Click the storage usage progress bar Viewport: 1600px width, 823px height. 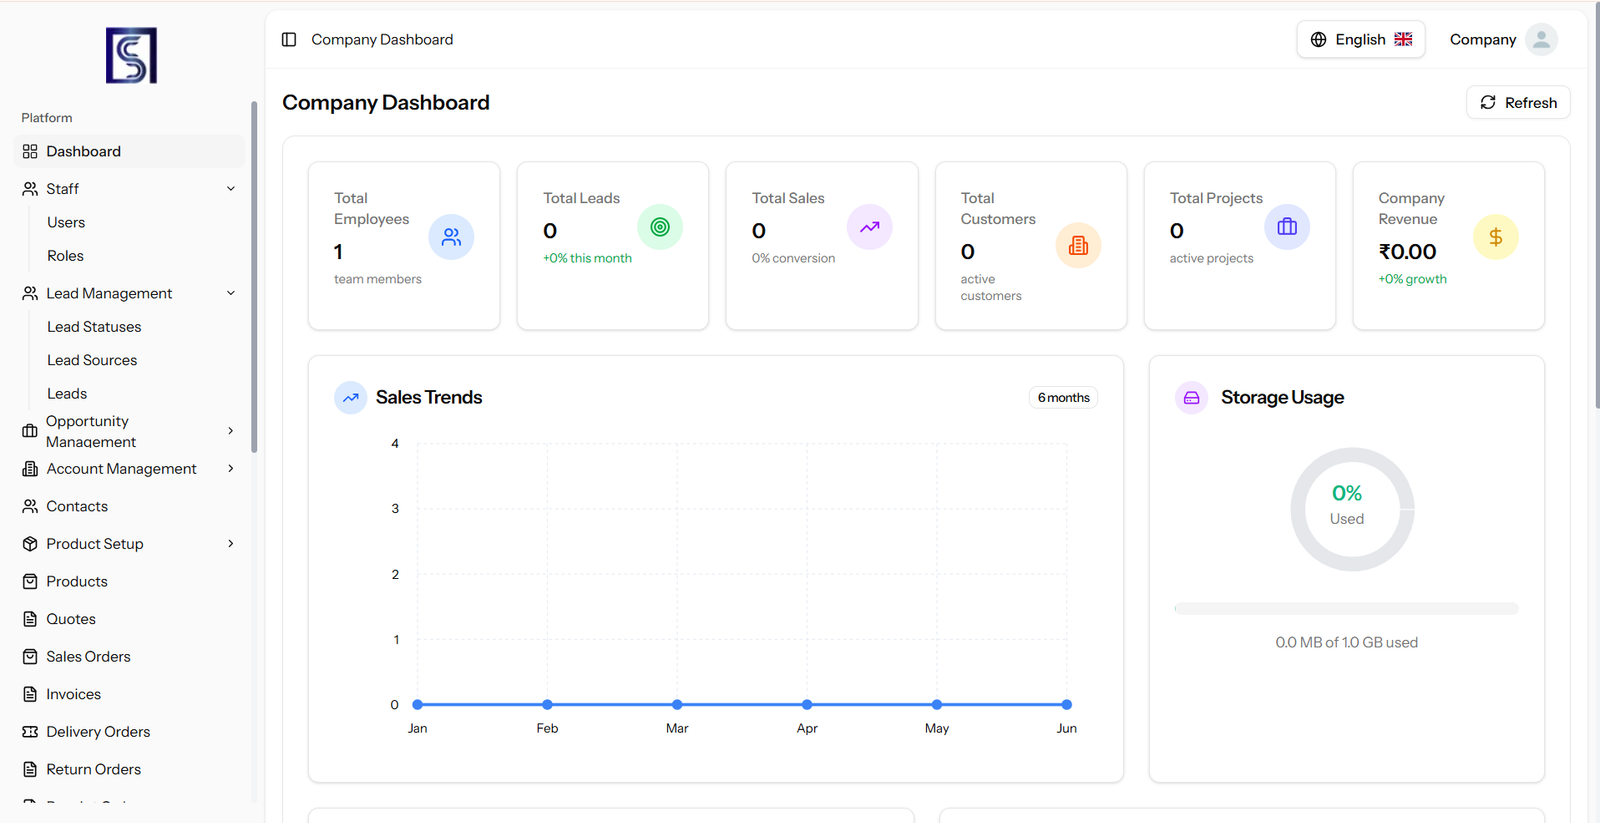1346,608
